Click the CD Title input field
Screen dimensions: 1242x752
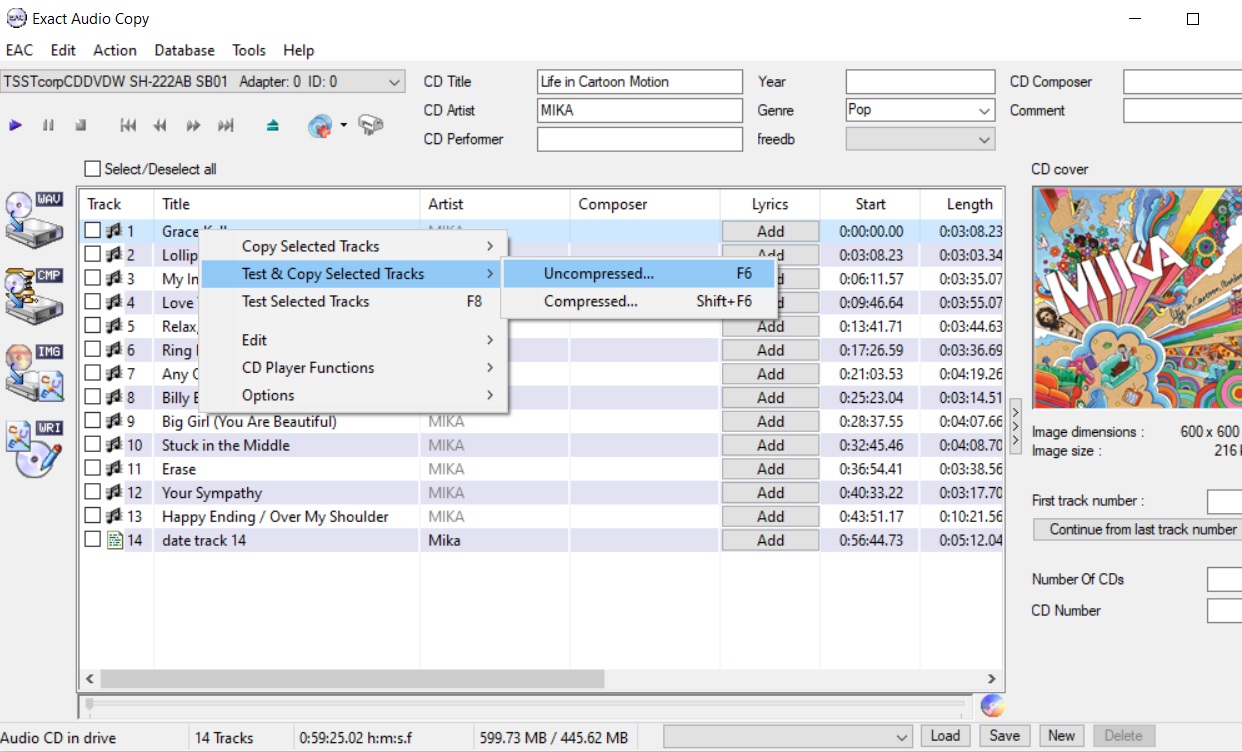pyautogui.click(x=640, y=82)
